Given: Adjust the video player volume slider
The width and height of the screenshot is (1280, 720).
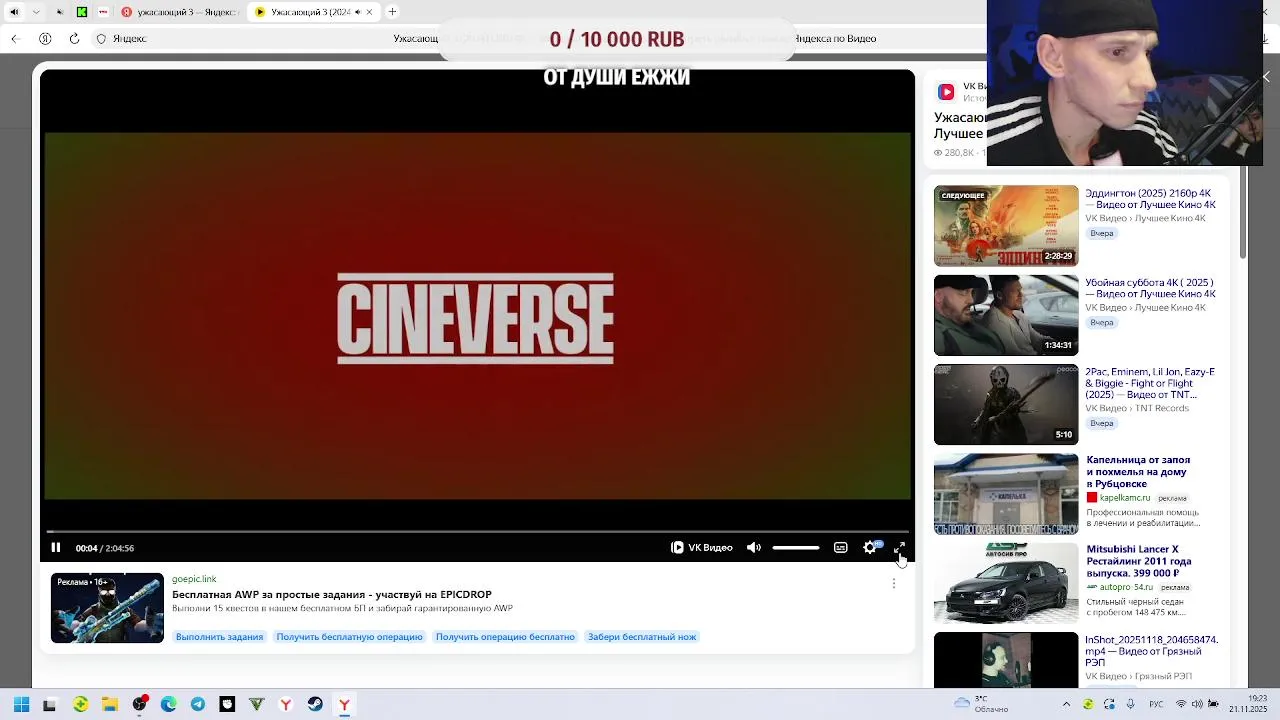Looking at the screenshot, I should click(796, 548).
